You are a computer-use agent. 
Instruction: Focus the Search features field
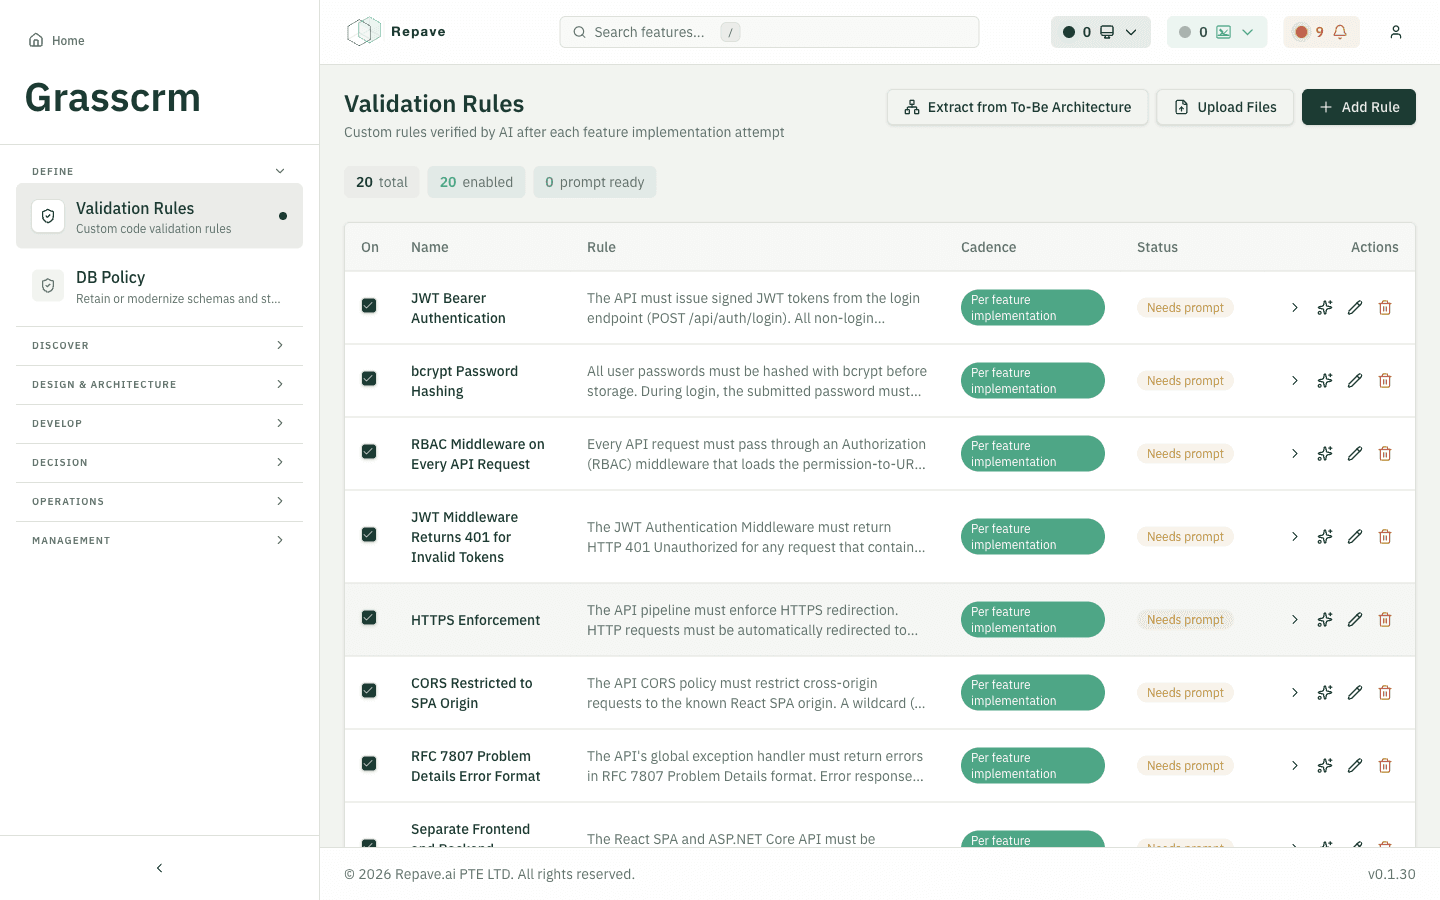point(769,32)
